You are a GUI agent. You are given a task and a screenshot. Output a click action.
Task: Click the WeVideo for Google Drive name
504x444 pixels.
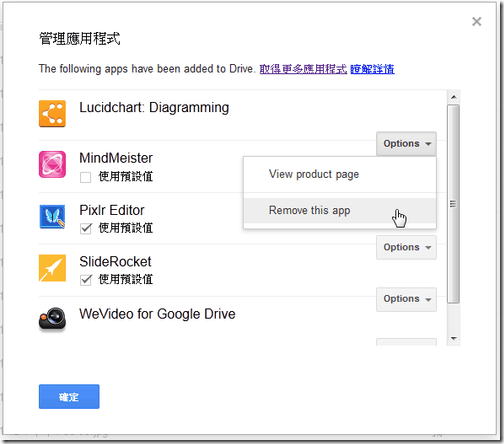pos(157,314)
